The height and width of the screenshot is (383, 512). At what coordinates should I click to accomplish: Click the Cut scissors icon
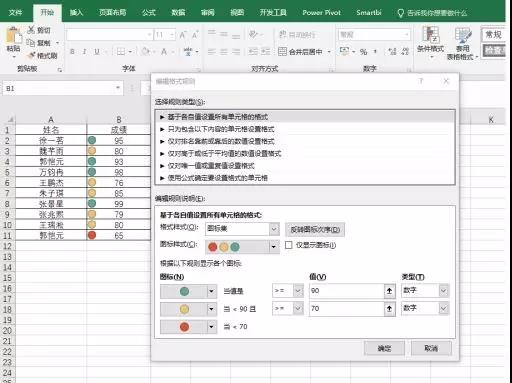point(31,30)
